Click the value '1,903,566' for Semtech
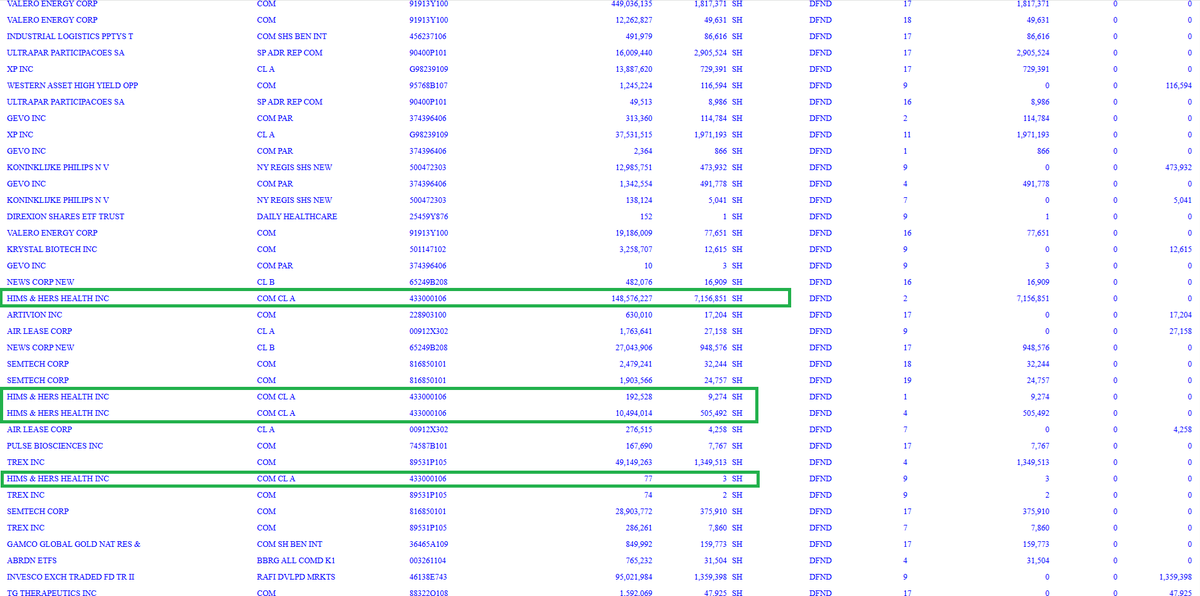This screenshot has width=1200, height=596. (635, 380)
